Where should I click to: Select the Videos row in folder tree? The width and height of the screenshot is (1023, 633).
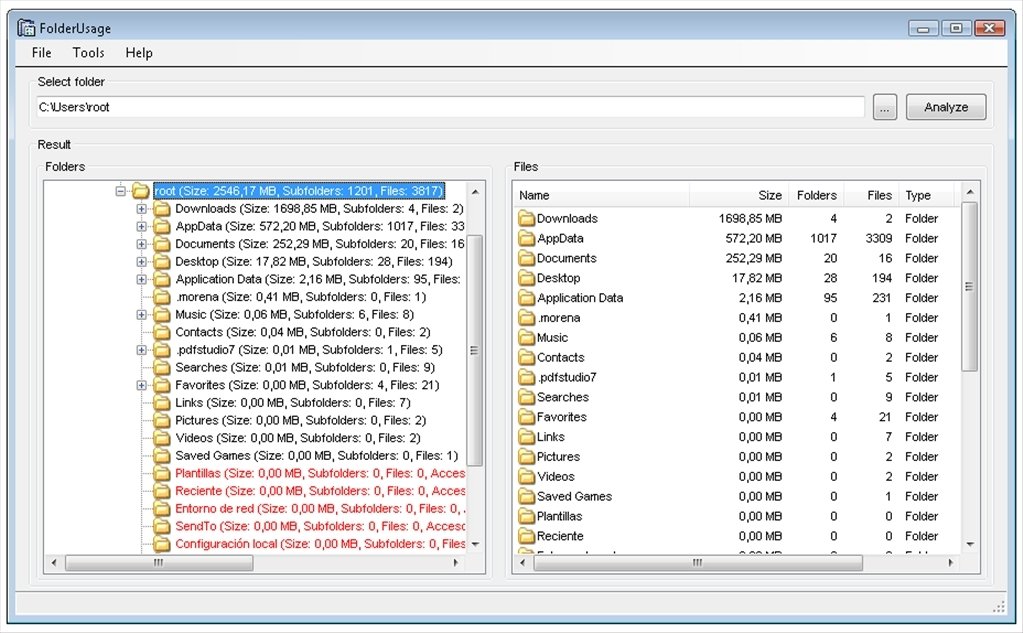pyautogui.click(x=298, y=438)
